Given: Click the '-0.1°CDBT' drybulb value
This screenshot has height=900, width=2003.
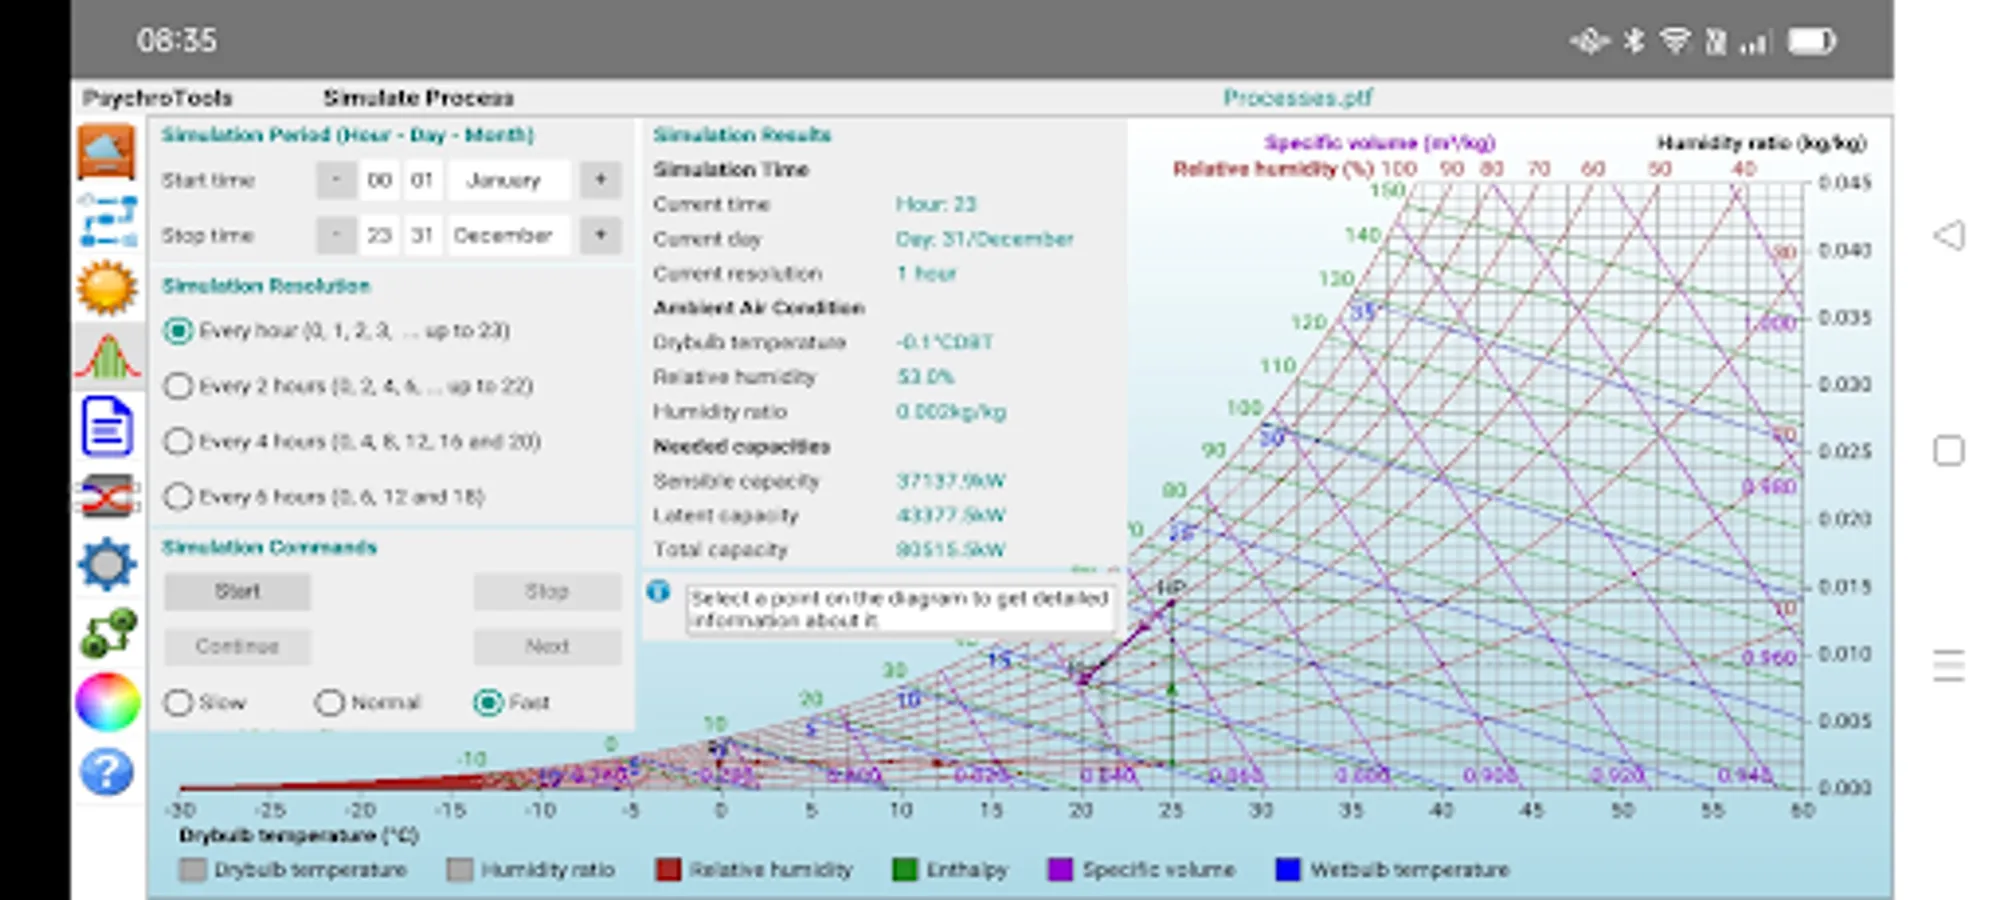Looking at the screenshot, I should tap(945, 342).
